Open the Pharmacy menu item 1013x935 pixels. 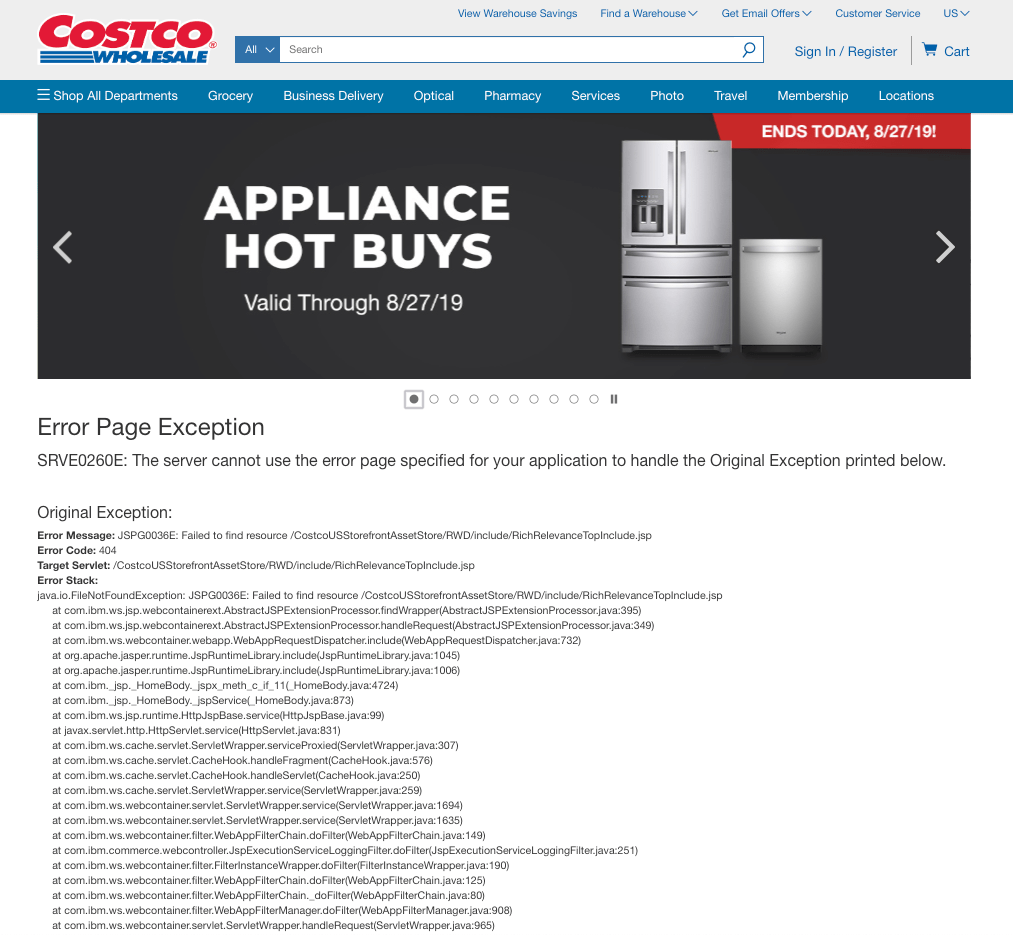(512, 95)
